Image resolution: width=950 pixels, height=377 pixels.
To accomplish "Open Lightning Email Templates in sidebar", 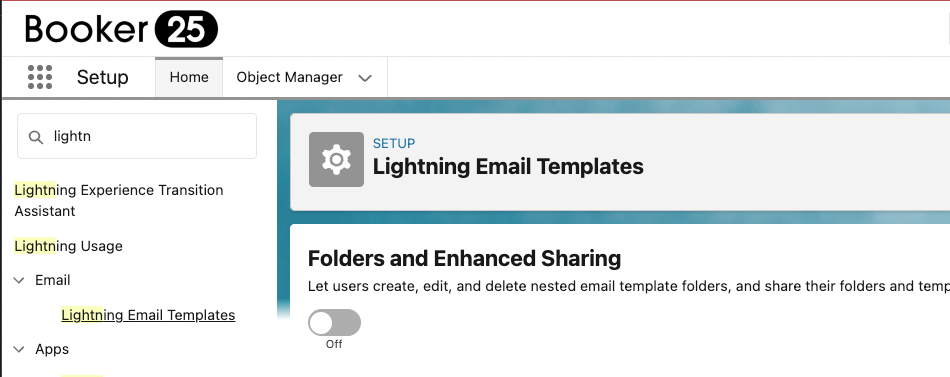I will (148, 315).
